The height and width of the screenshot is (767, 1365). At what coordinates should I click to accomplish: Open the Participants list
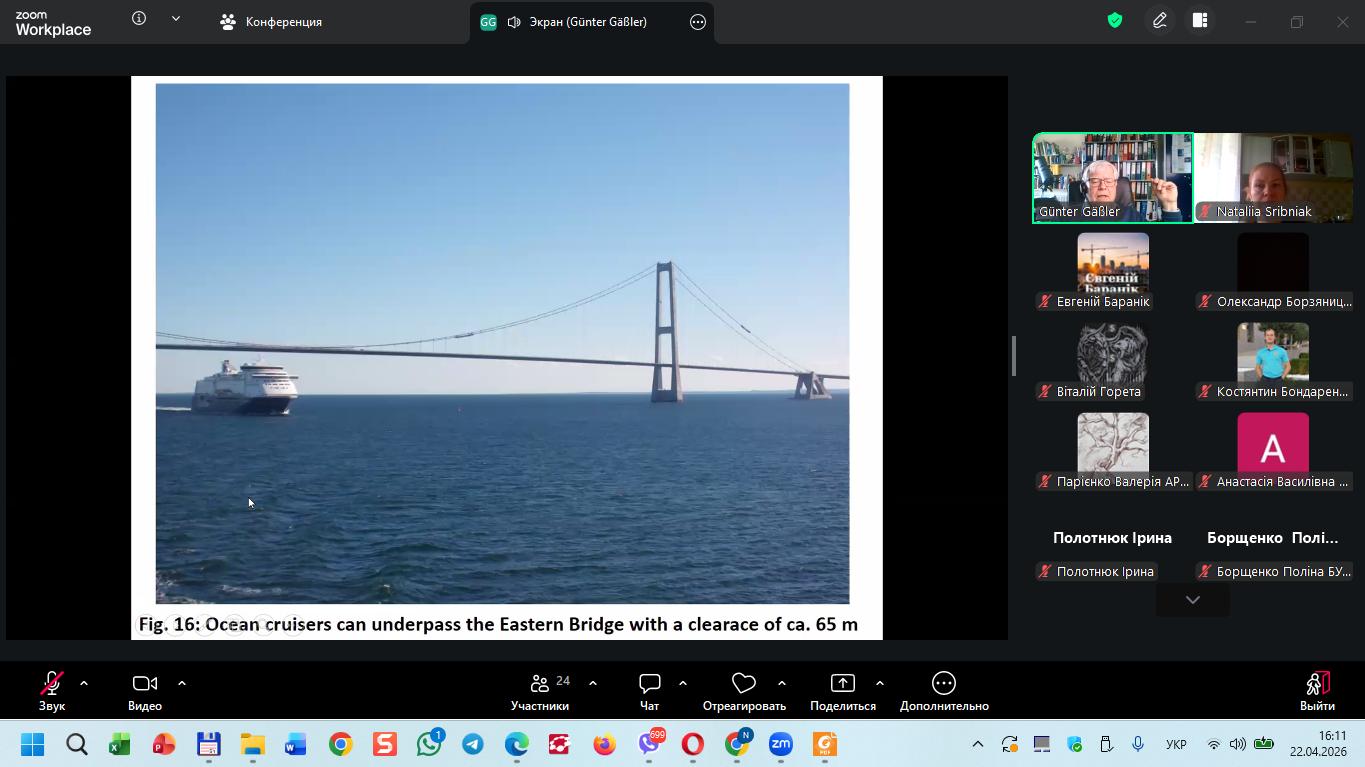[540, 691]
